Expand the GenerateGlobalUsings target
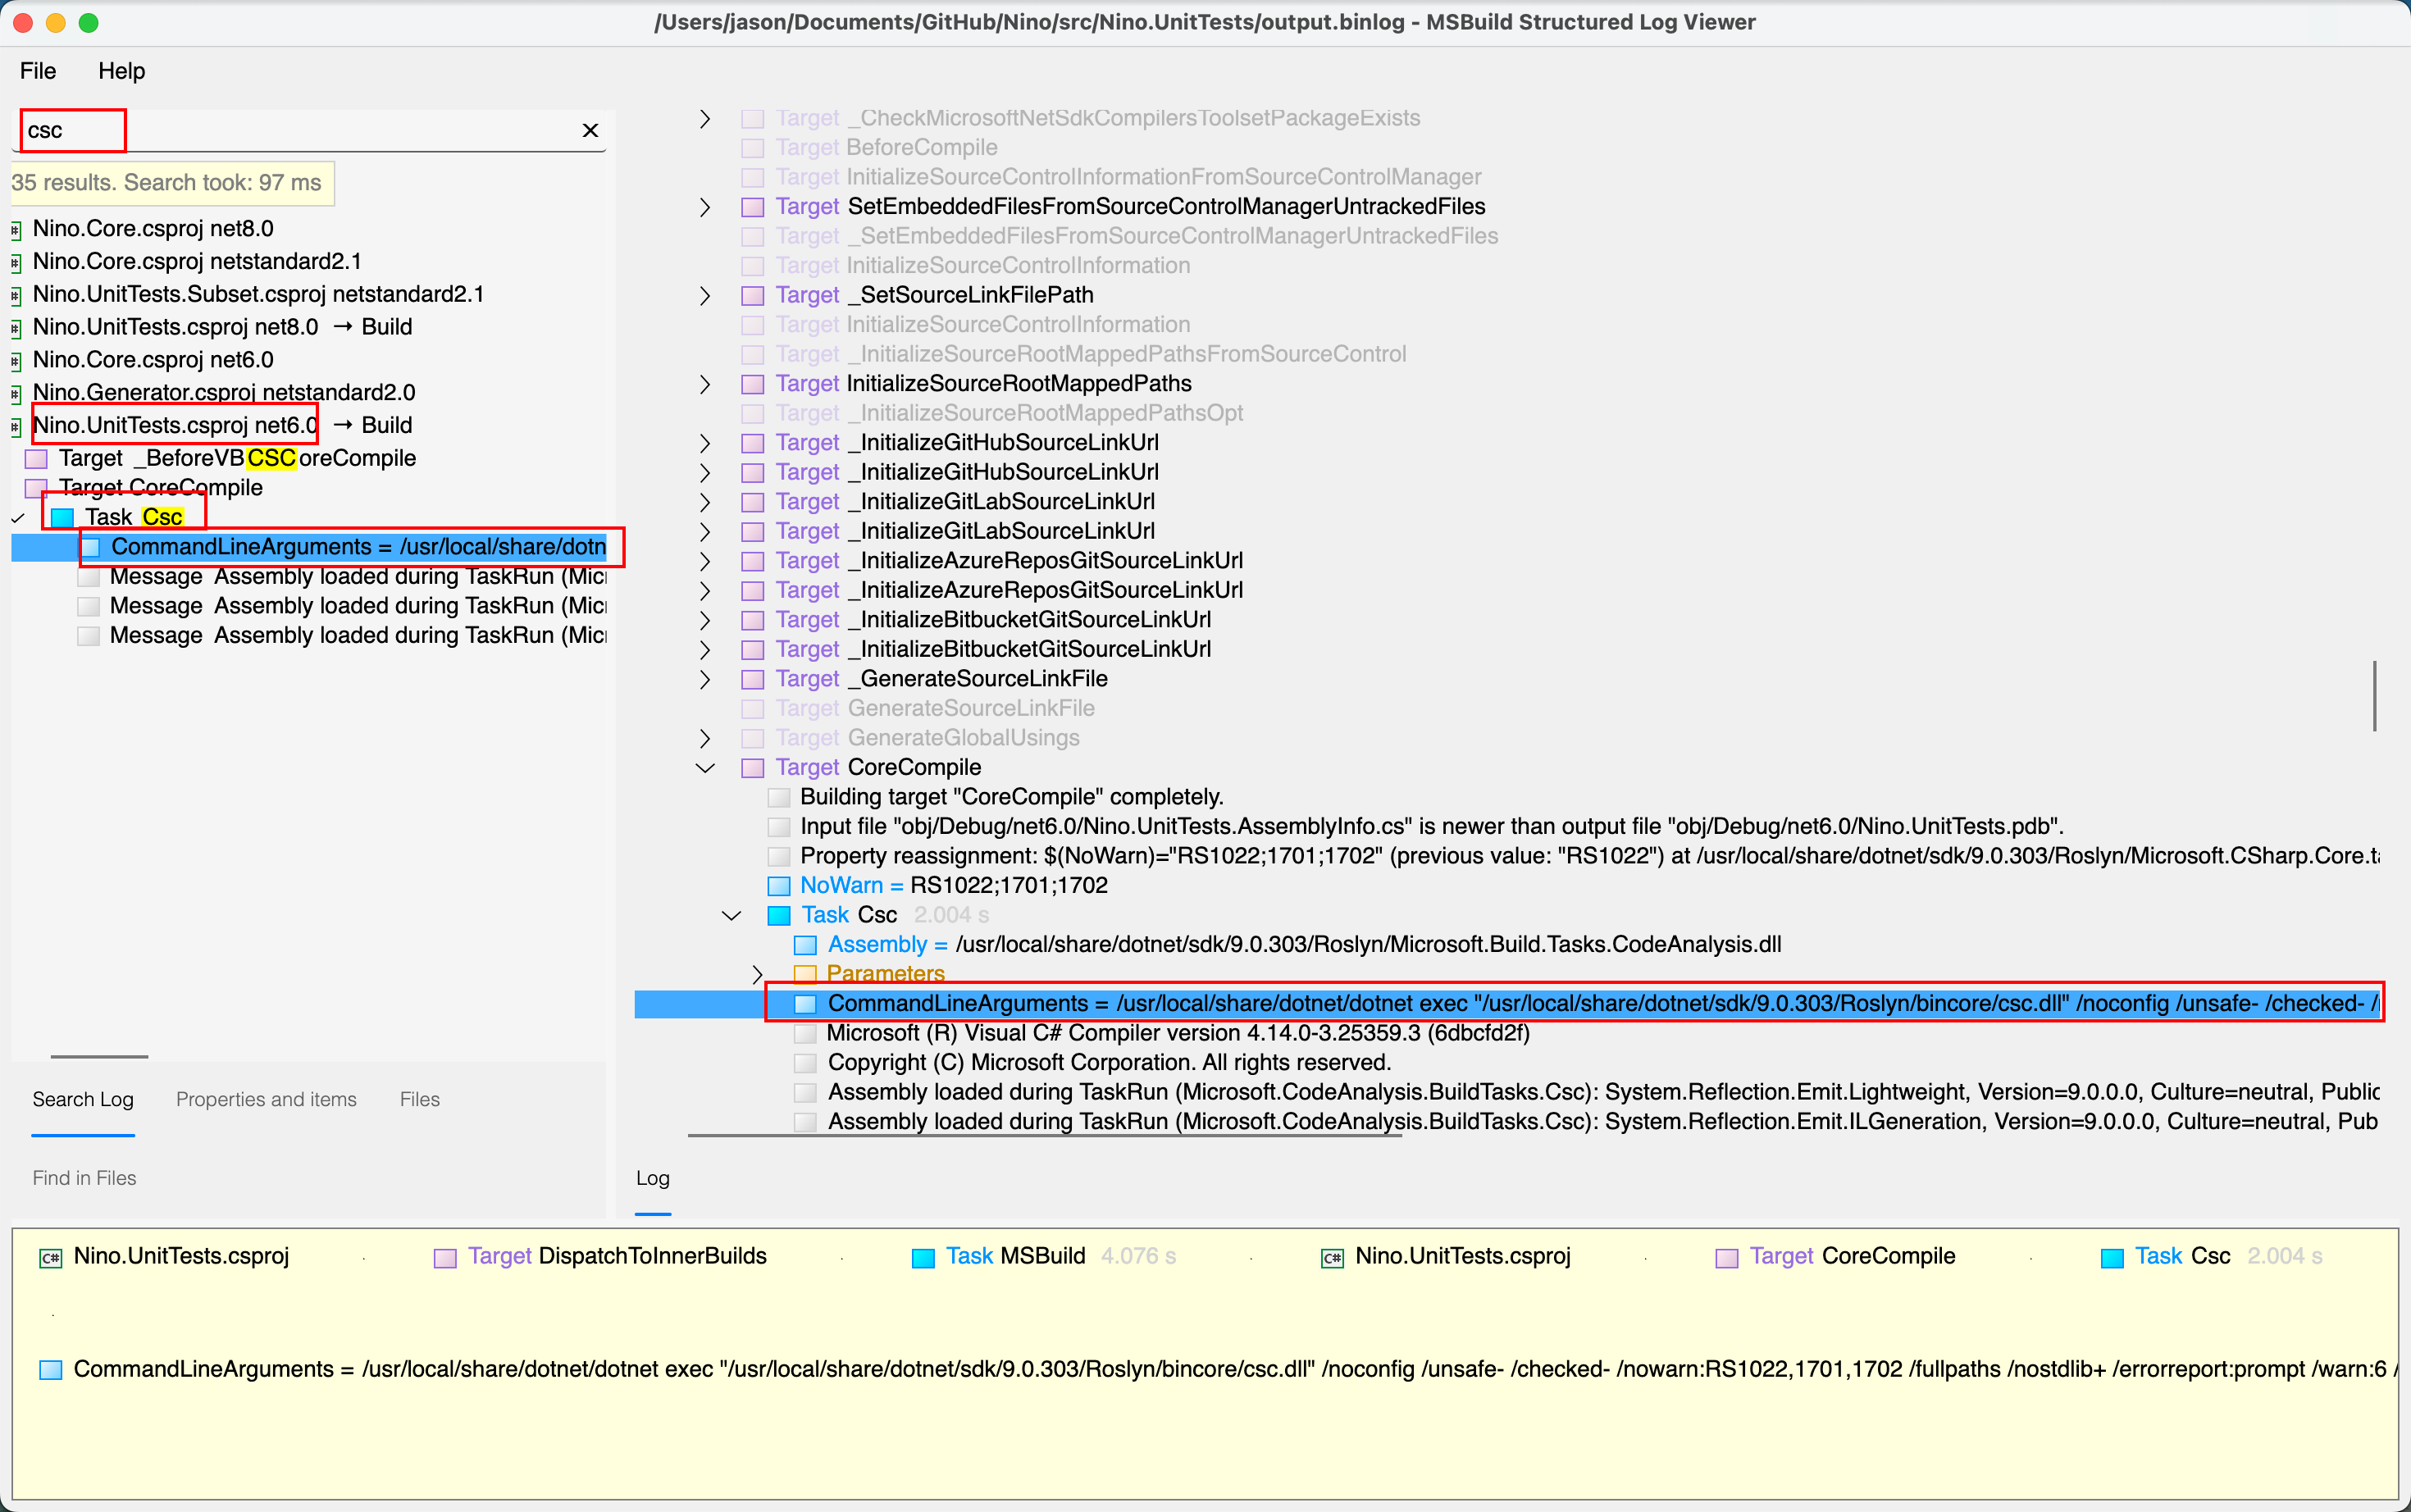The height and width of the screenshot is (1512, 2411). (x=705, y=738)
